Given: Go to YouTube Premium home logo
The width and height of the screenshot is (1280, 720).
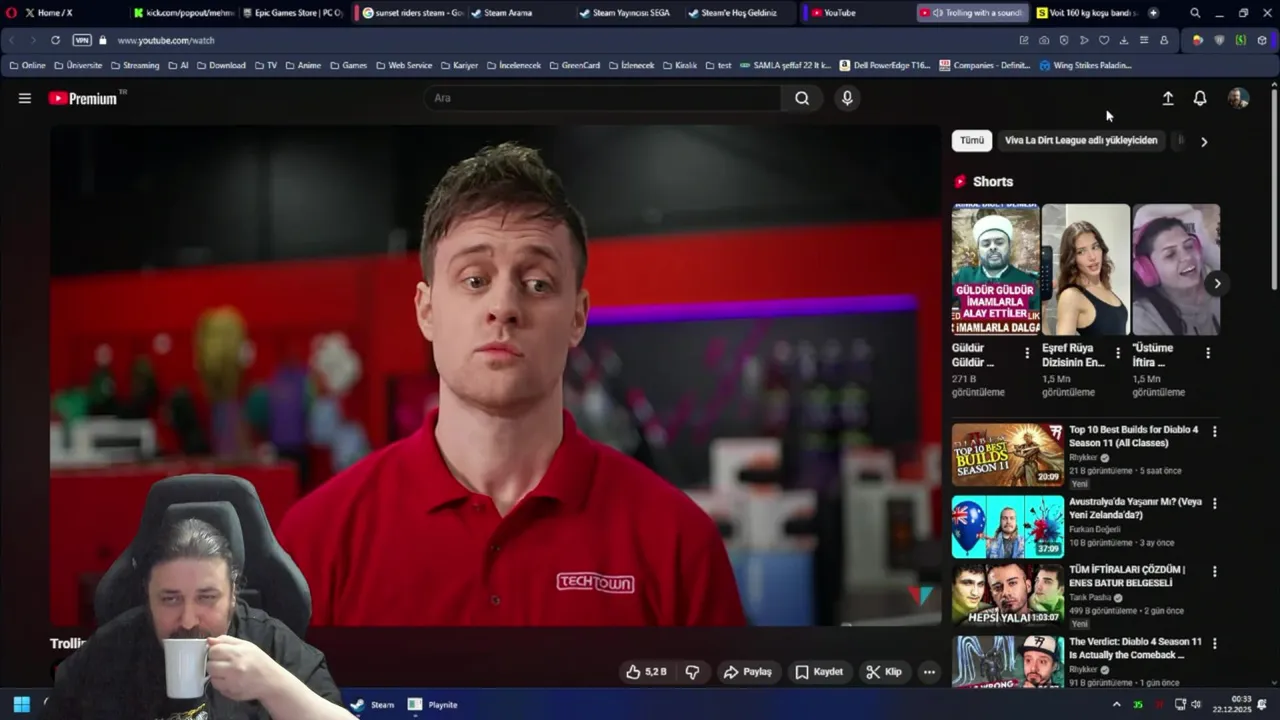Looking at the screenshot, I should 83,98.
